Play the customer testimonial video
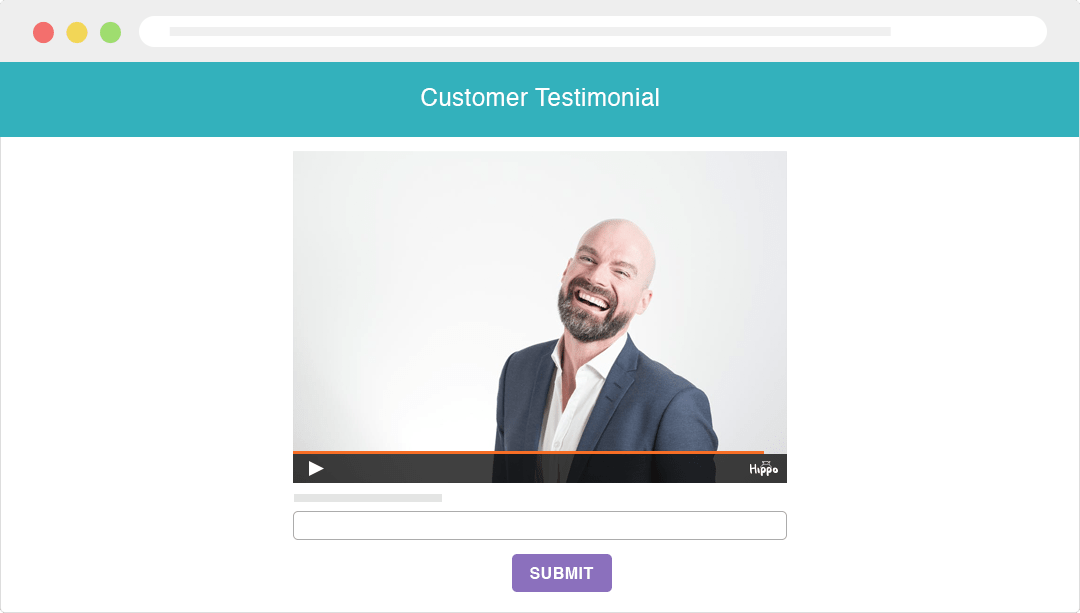1080x613 pixels. [x=315, y=469]
